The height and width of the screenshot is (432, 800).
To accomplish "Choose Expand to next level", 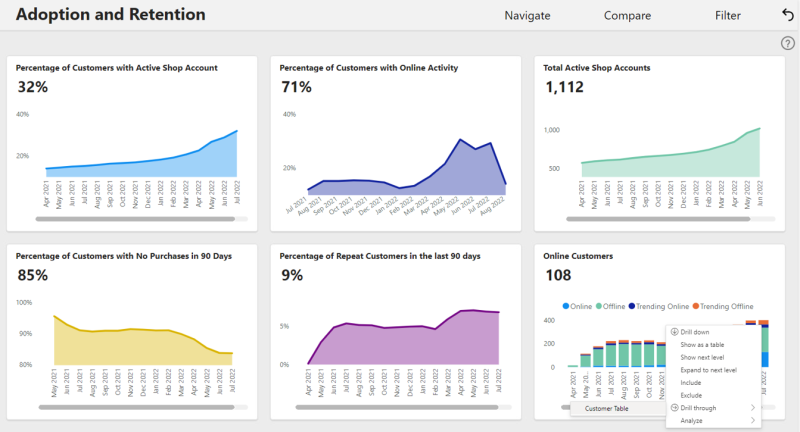I will click(x=708, y=370).
